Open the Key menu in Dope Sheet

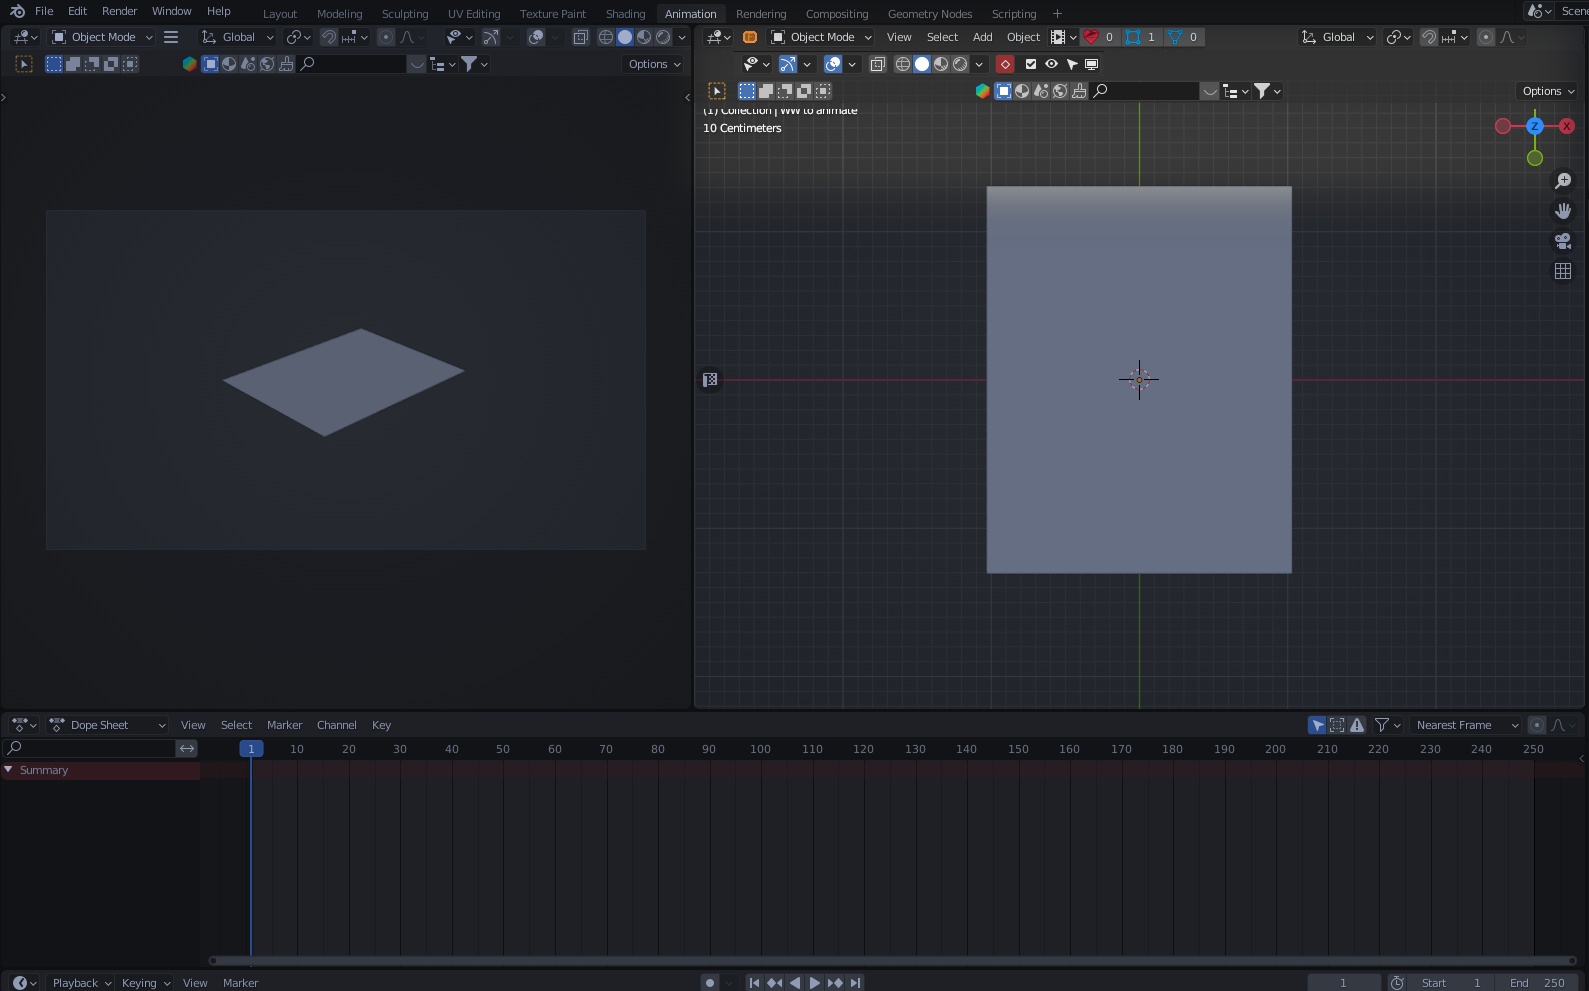tap(381, 725)
